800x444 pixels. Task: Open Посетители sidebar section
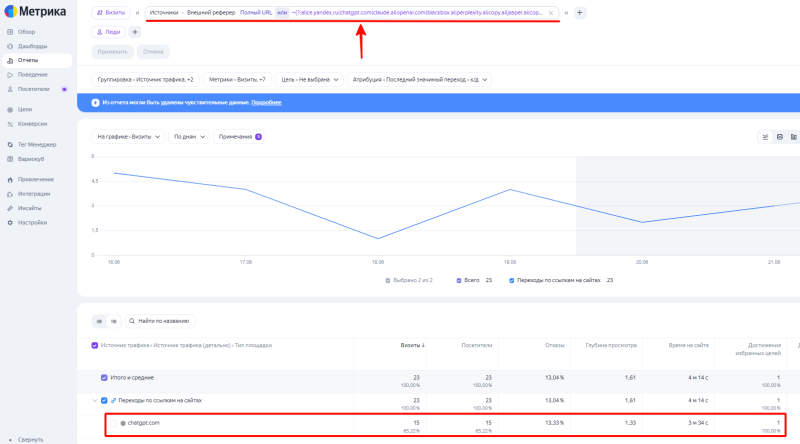click(x=34, y=89)
